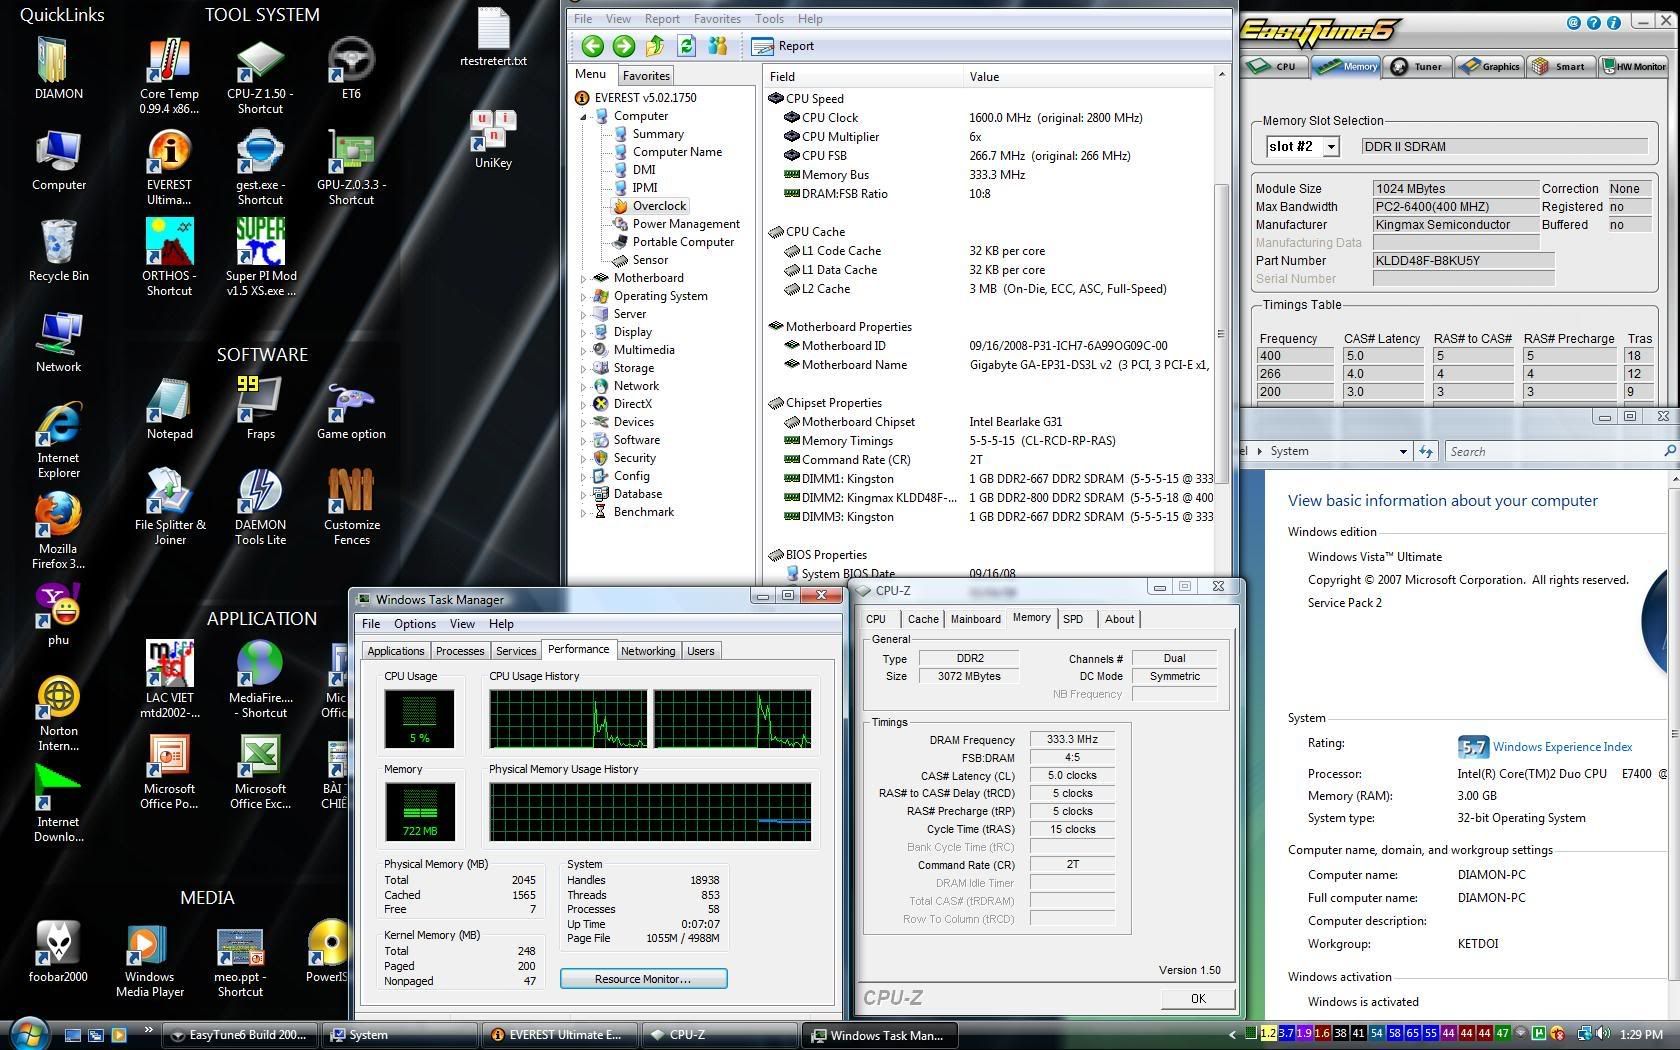The width and height of the screenshot is (1680, 1050).
Task: Click the volume icon in system tray
Action: pos(1603,1033)
